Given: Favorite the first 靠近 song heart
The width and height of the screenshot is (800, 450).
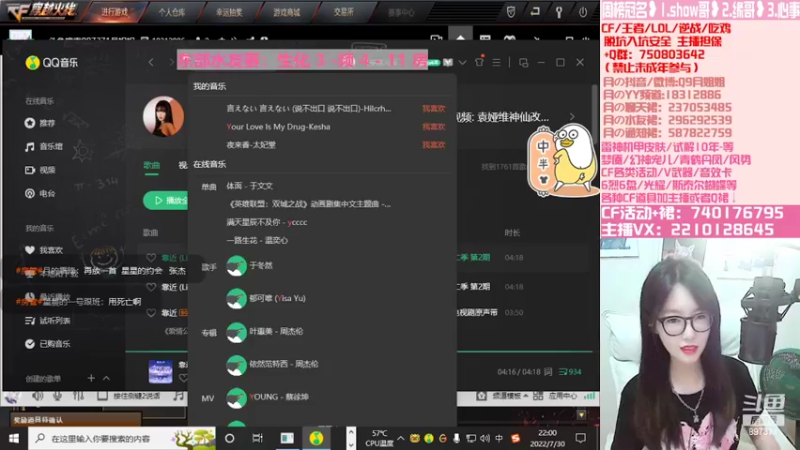Looking at the screenshot, I should pos(151,258).
